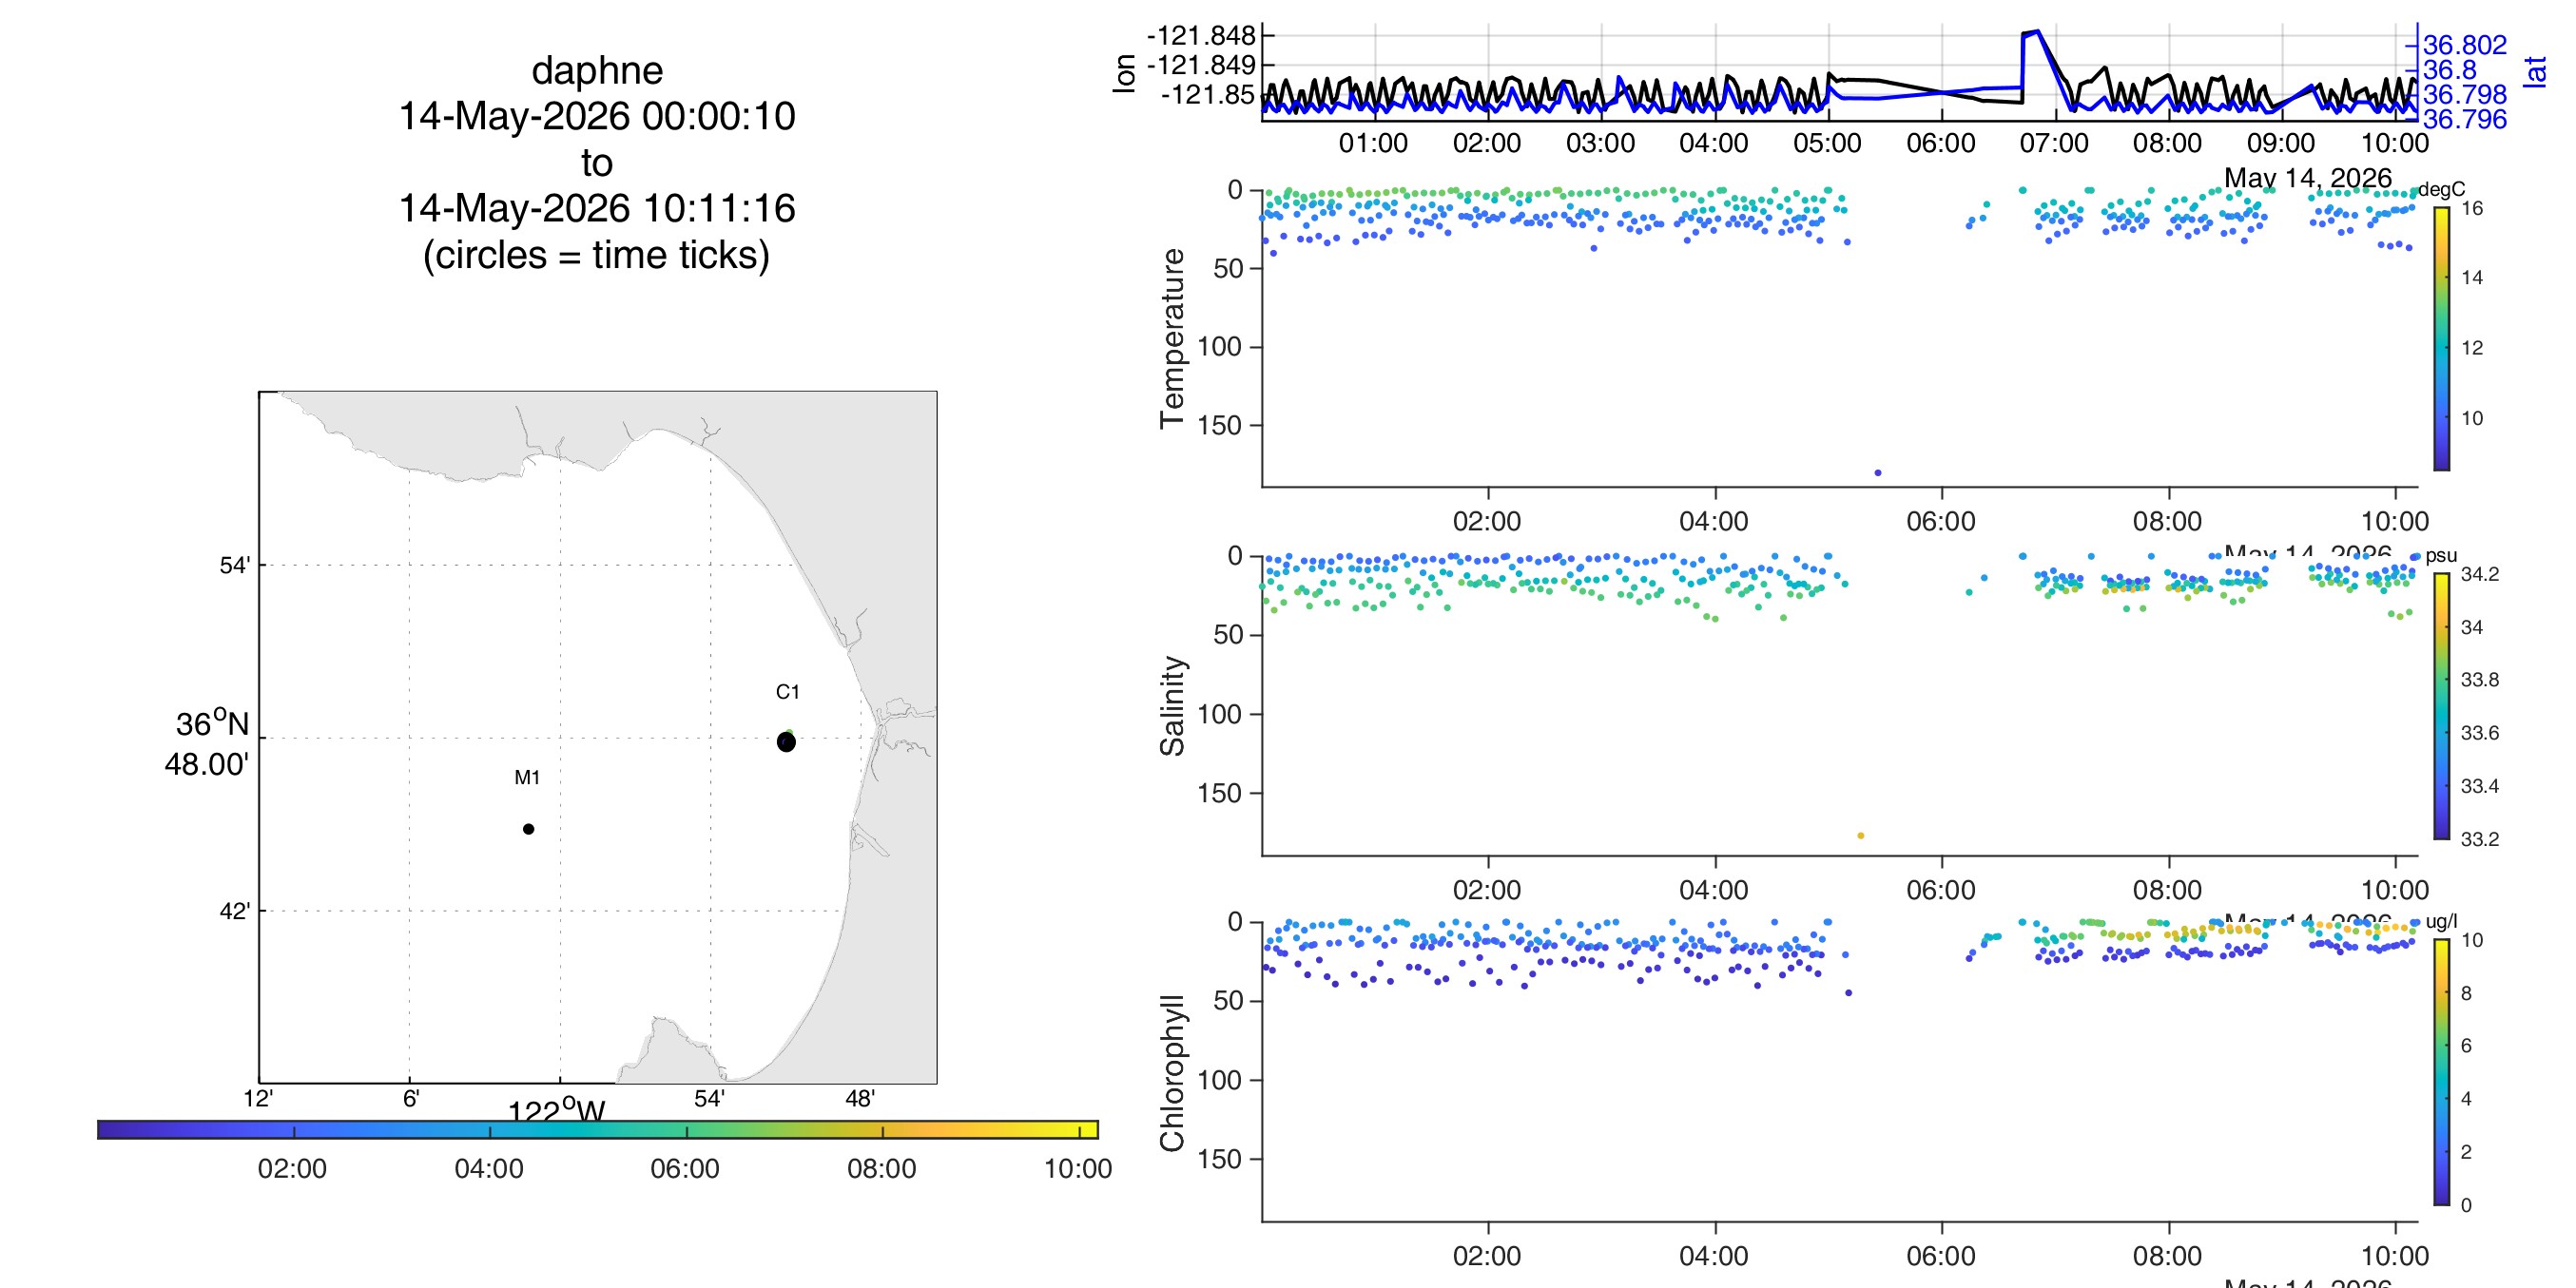Select the deep salinity outlier point

(1860, 836)
